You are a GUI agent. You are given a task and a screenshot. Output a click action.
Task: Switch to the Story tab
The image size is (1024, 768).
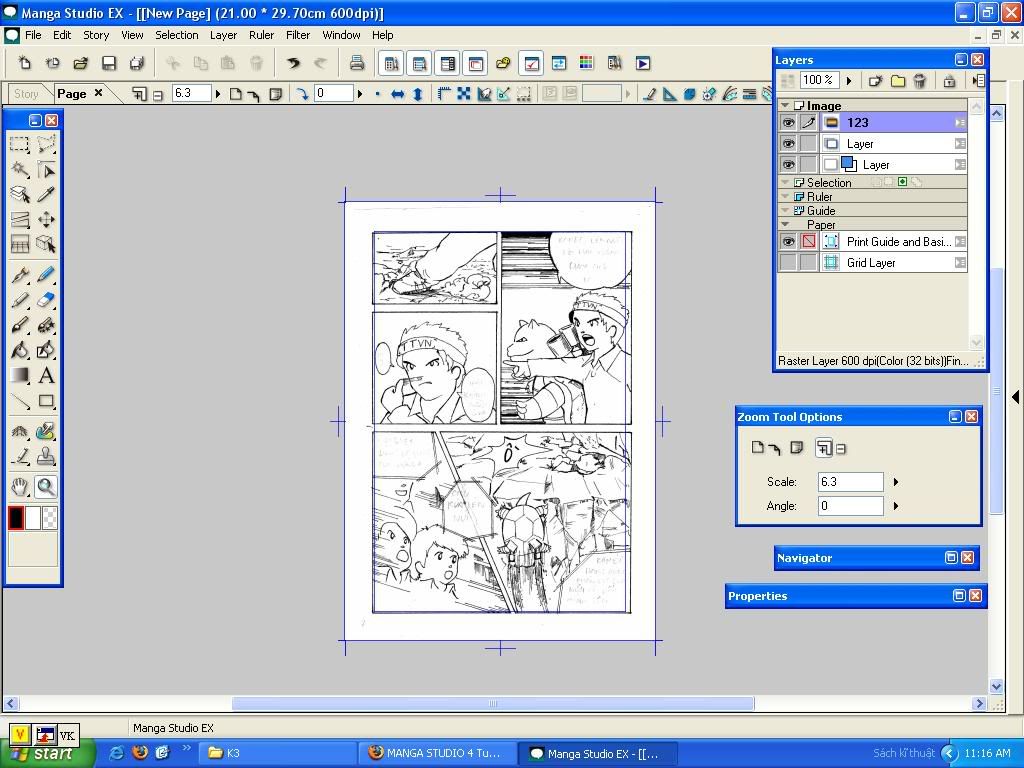click(26, 93)
